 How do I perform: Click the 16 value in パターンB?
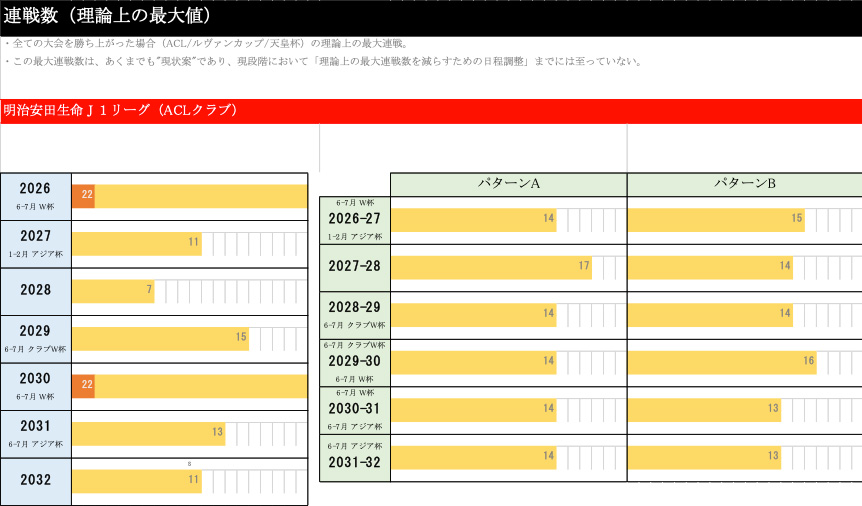pyautogui.click(x=809, y=361)
